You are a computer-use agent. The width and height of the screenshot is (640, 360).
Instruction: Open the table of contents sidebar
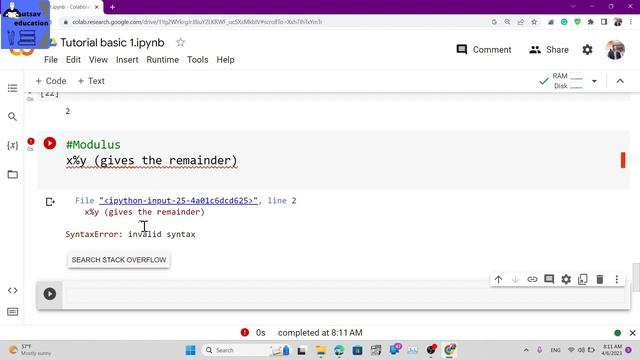pyautogui.click(x=13, y=88)
